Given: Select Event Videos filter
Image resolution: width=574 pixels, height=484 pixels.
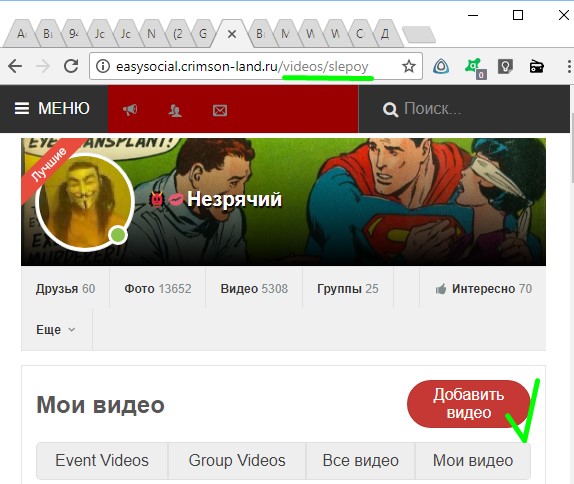Looking at the screenshot, I should click(102, 461).
